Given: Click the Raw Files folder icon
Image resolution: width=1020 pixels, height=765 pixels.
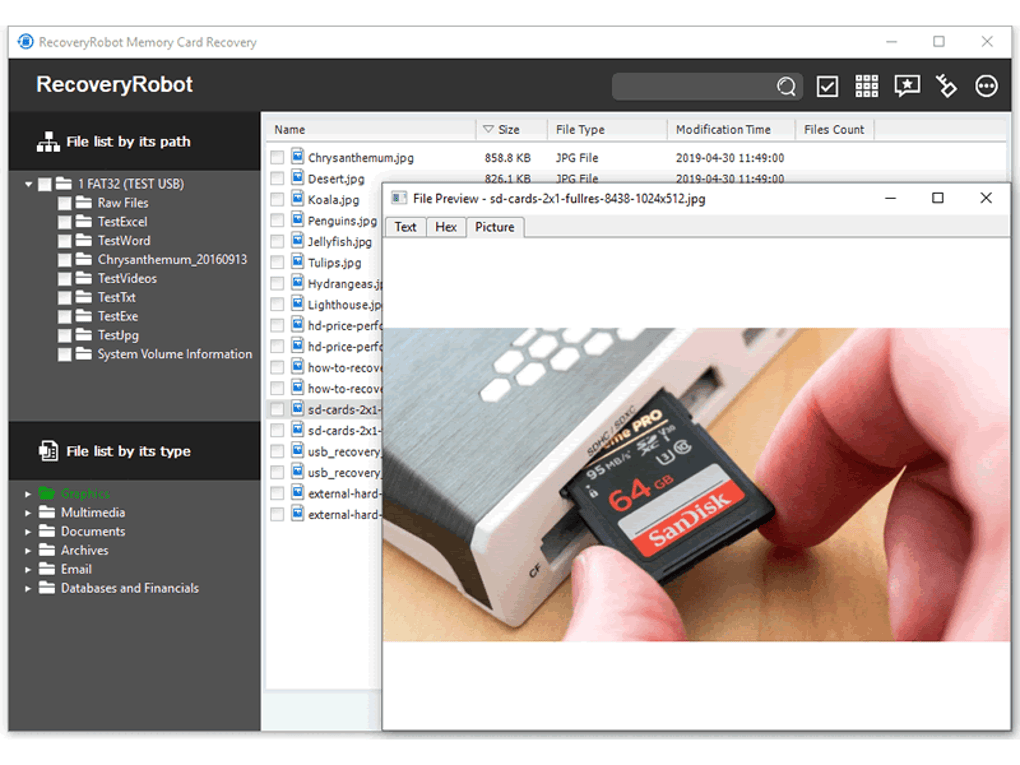Looking at the screenshot, I should coord(83,203).
